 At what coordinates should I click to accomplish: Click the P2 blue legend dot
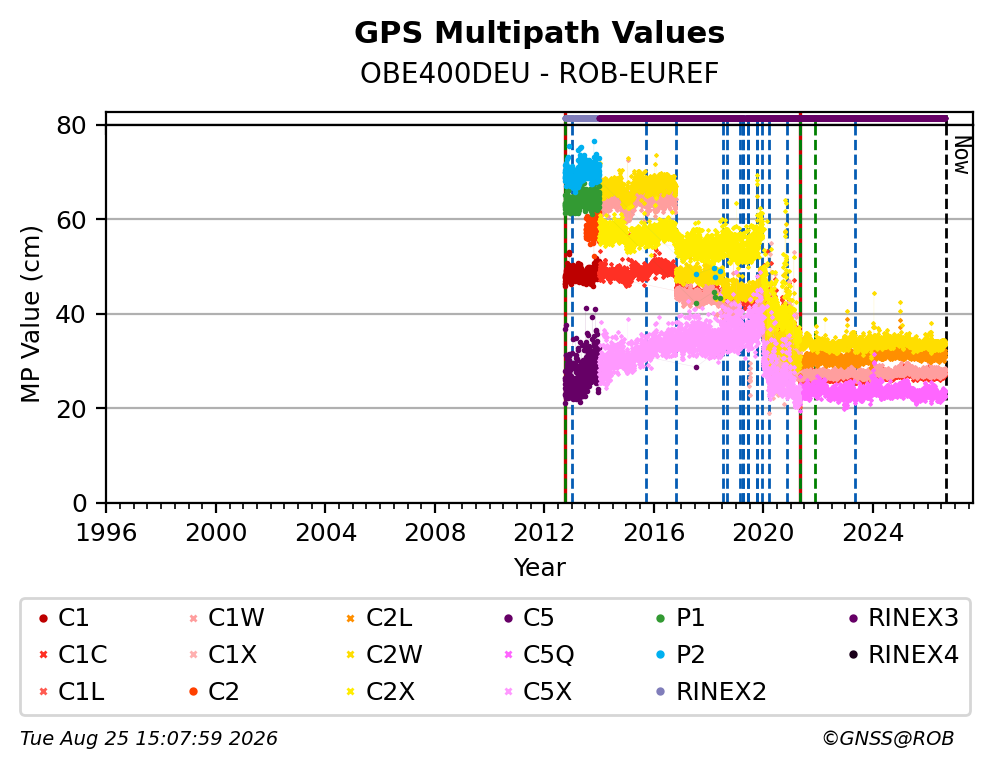tap(661, 655)
